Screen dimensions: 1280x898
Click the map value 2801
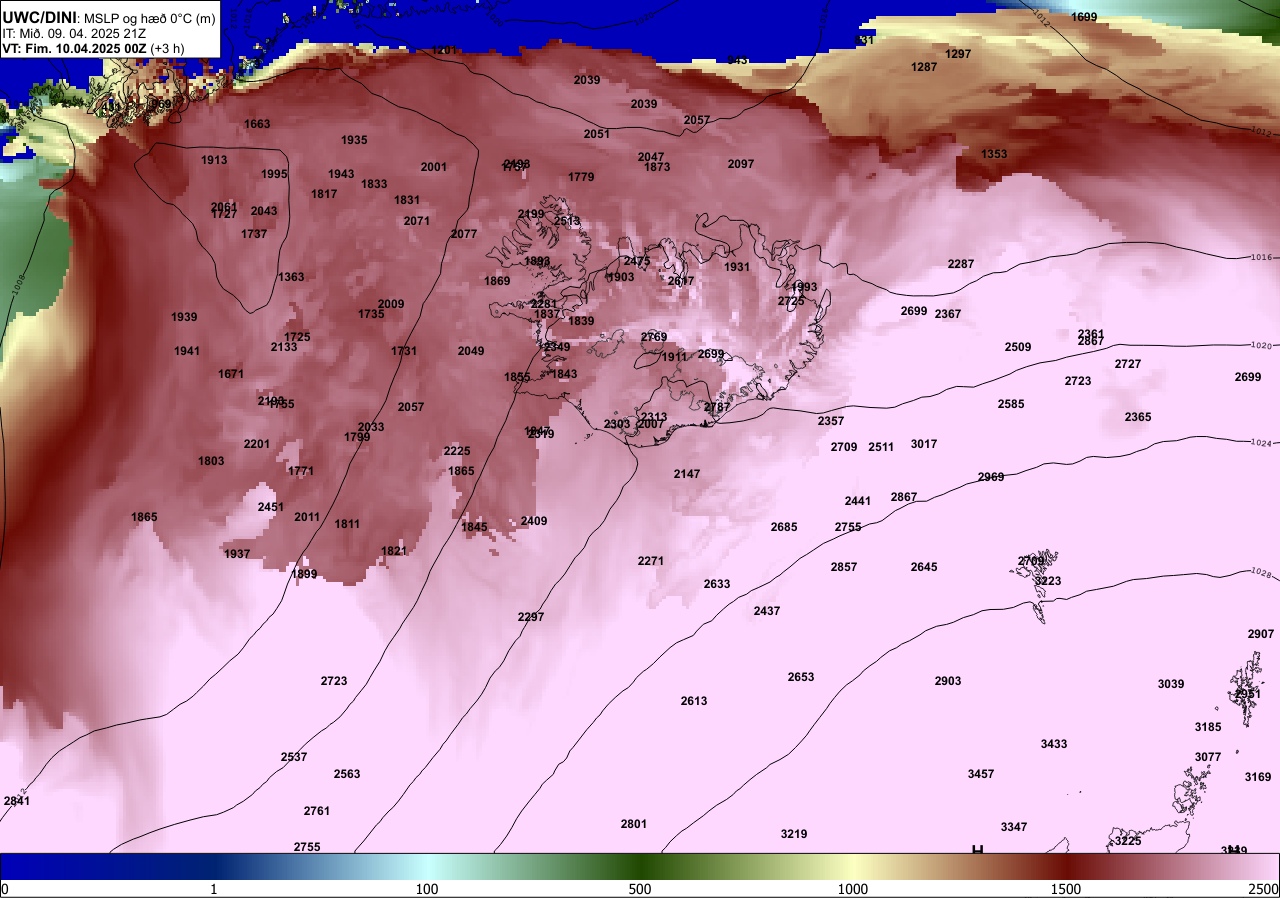(x=634, y=824)
